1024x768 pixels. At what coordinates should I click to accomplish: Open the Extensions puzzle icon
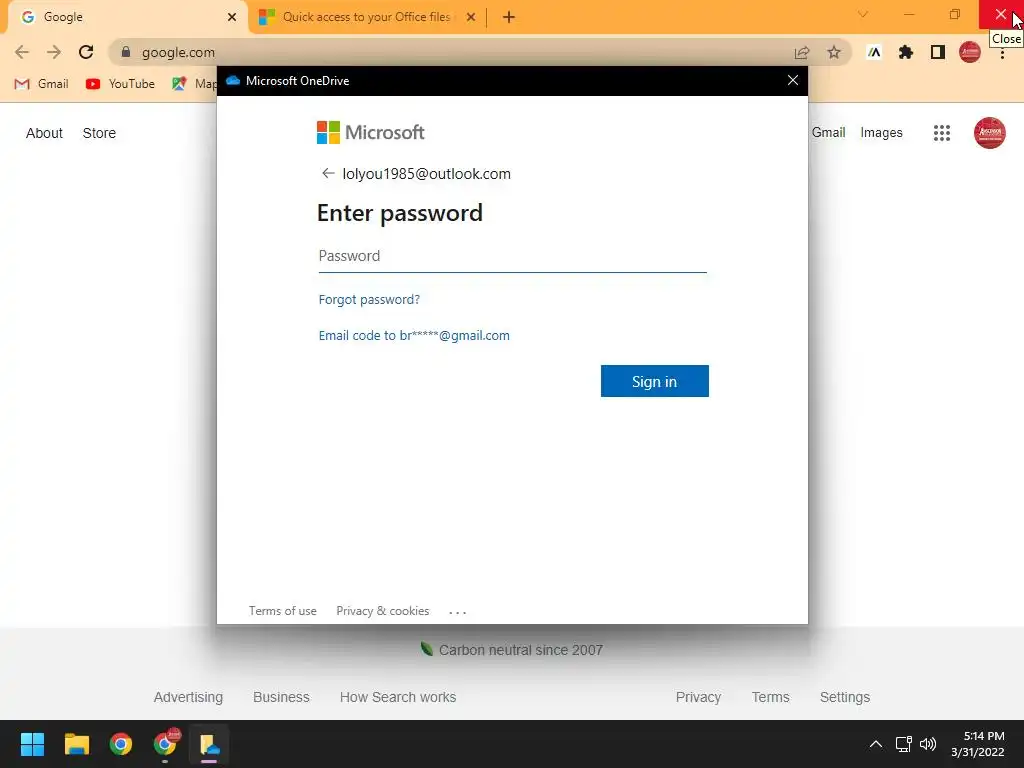coord(905,52)
